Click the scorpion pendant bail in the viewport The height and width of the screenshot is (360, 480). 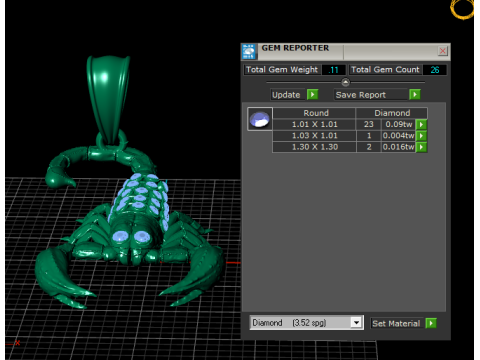coord(108,97)
